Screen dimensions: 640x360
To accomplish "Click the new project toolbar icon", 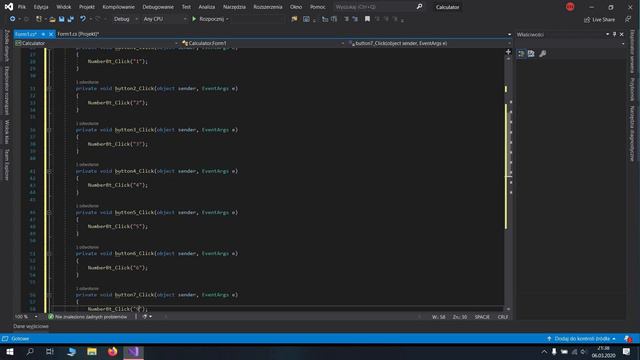I will [39, 19].
